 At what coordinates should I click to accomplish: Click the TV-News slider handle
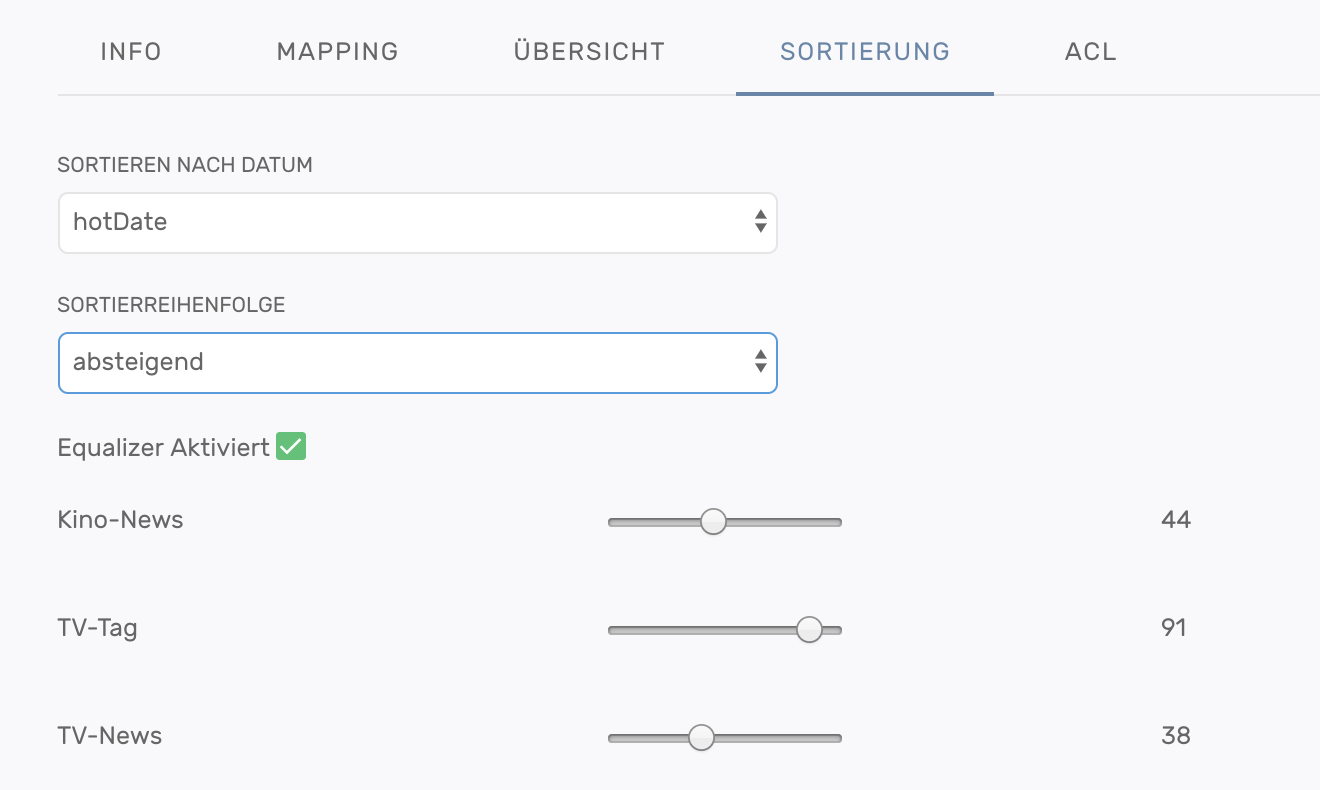pyautogui.click(x=701, y=738)
